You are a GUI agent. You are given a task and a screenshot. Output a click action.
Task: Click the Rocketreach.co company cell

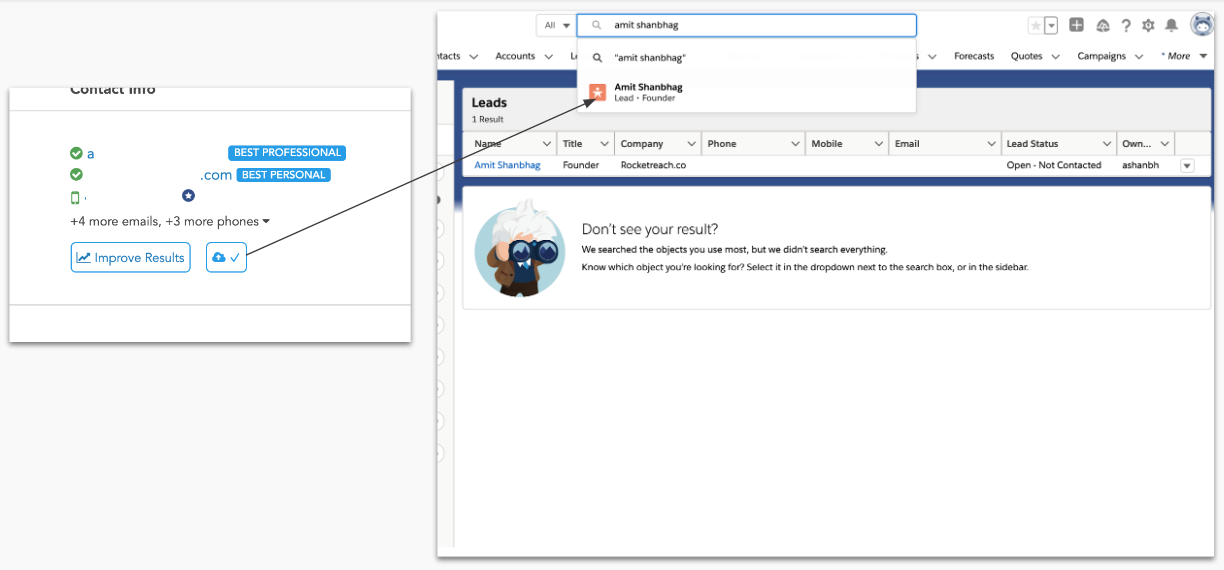[x=653, y=165]
